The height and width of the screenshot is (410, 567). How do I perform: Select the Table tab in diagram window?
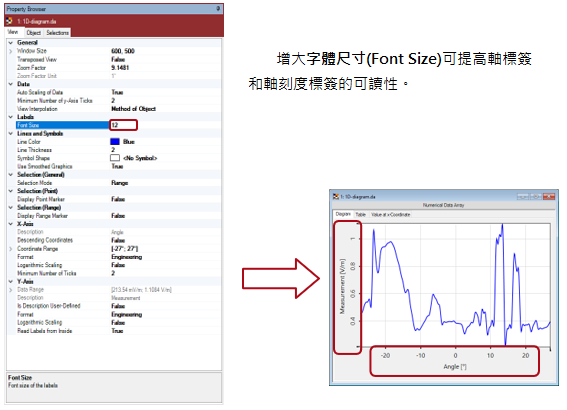361,214
